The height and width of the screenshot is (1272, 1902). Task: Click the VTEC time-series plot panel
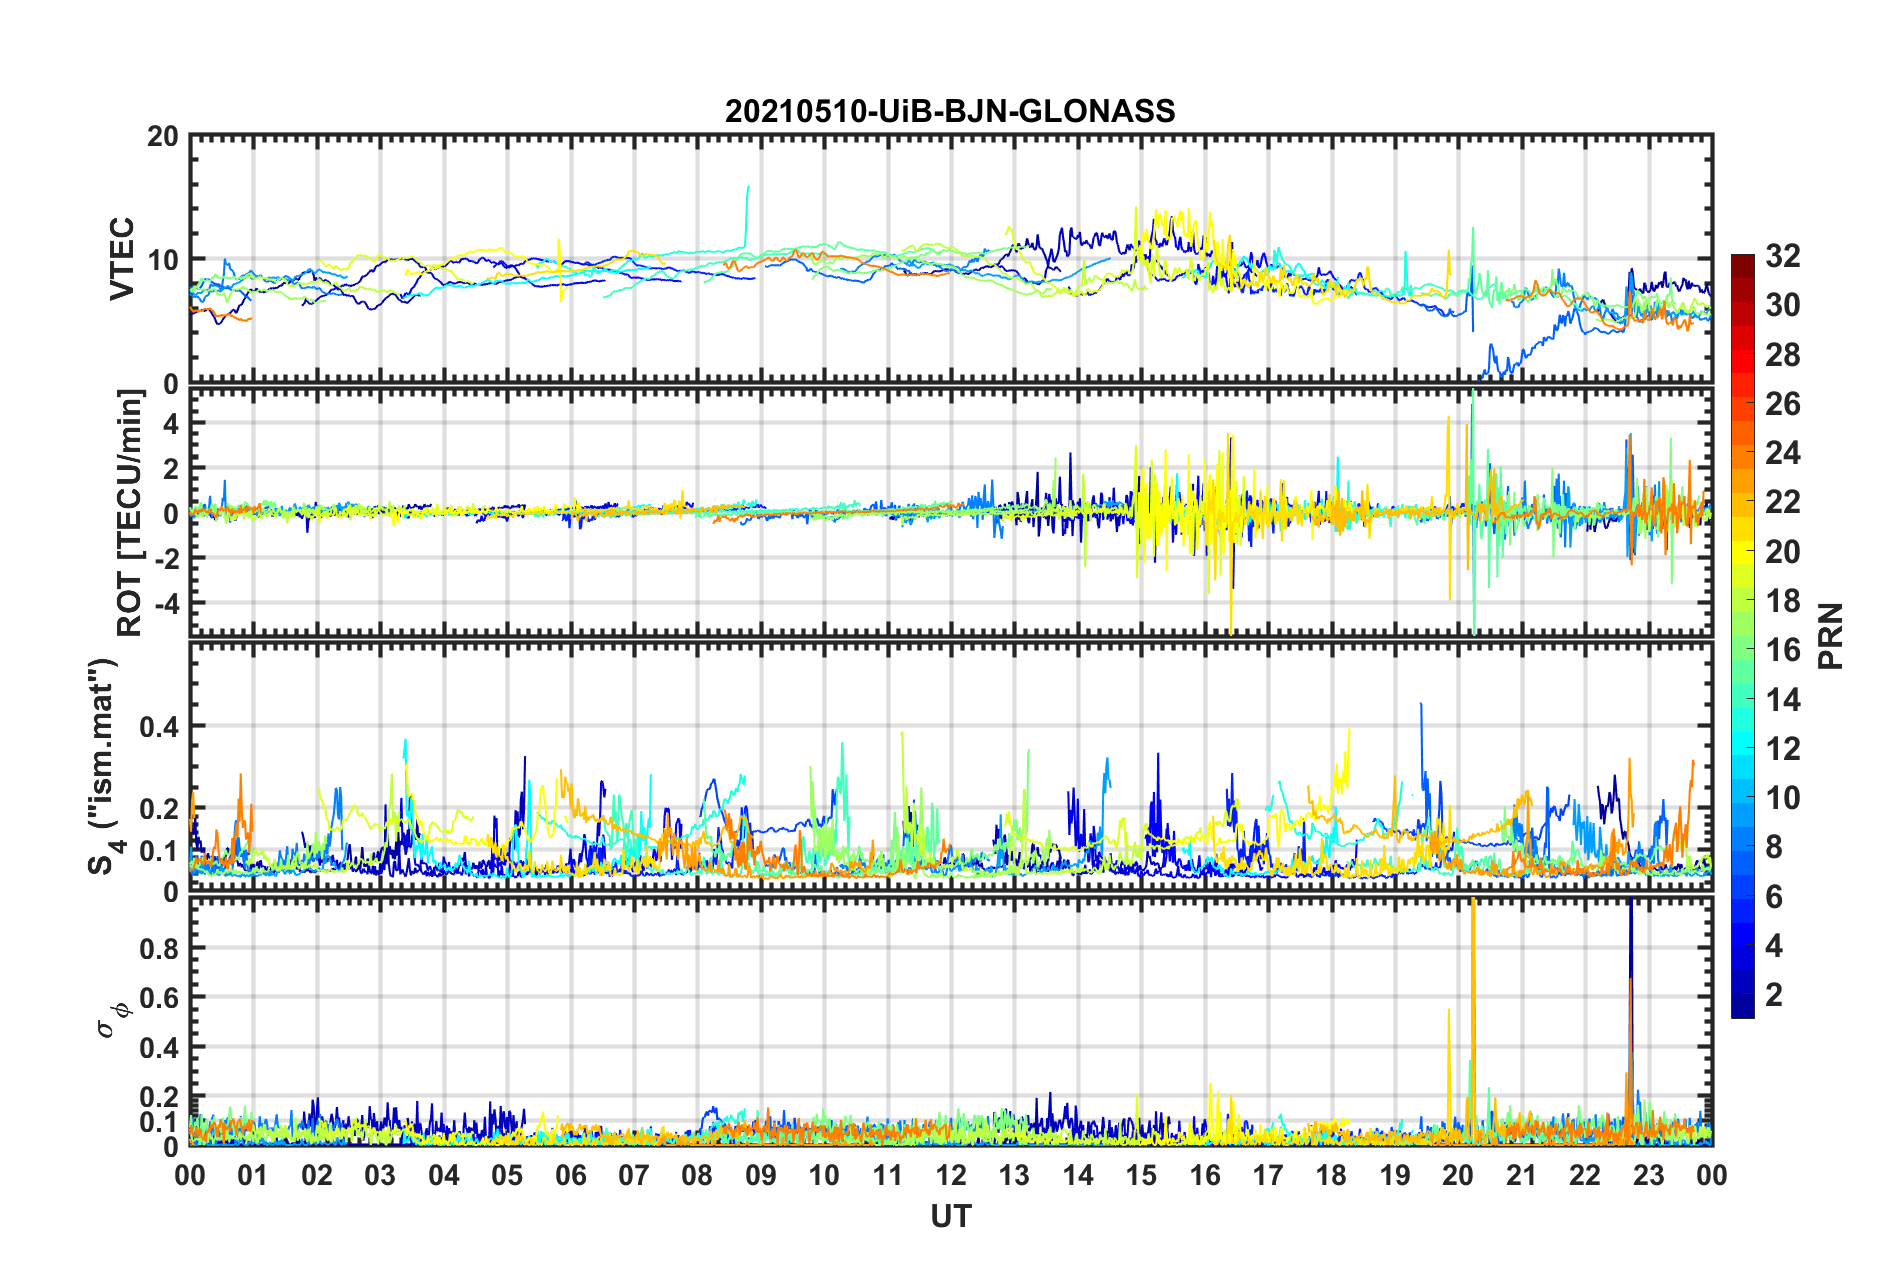[x=950, y=258]
